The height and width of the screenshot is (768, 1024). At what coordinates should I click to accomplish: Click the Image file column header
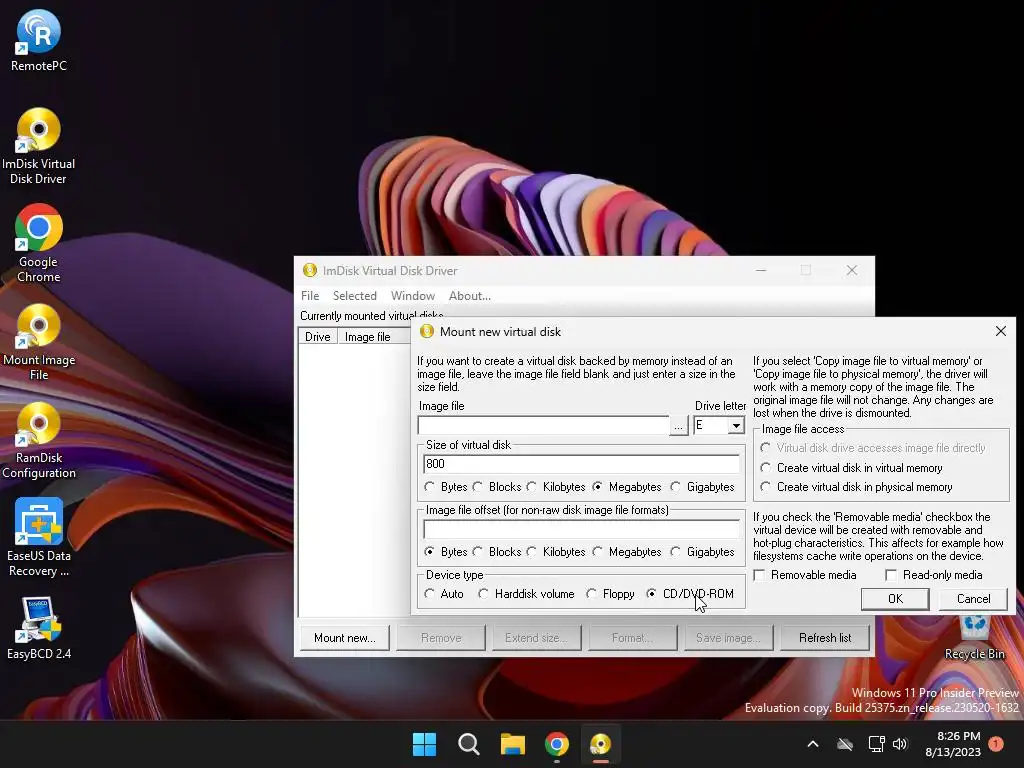pos(374,336)
